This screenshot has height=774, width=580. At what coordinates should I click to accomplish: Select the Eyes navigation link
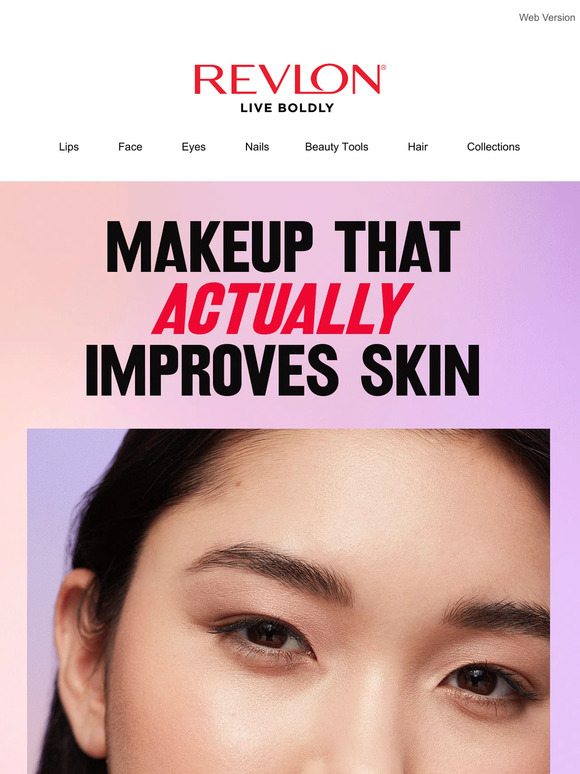(193, 147)
